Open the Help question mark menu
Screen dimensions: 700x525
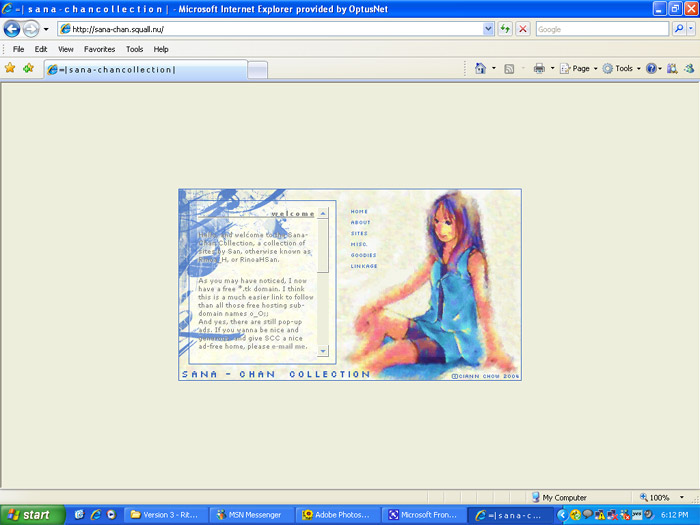point(654,68)
